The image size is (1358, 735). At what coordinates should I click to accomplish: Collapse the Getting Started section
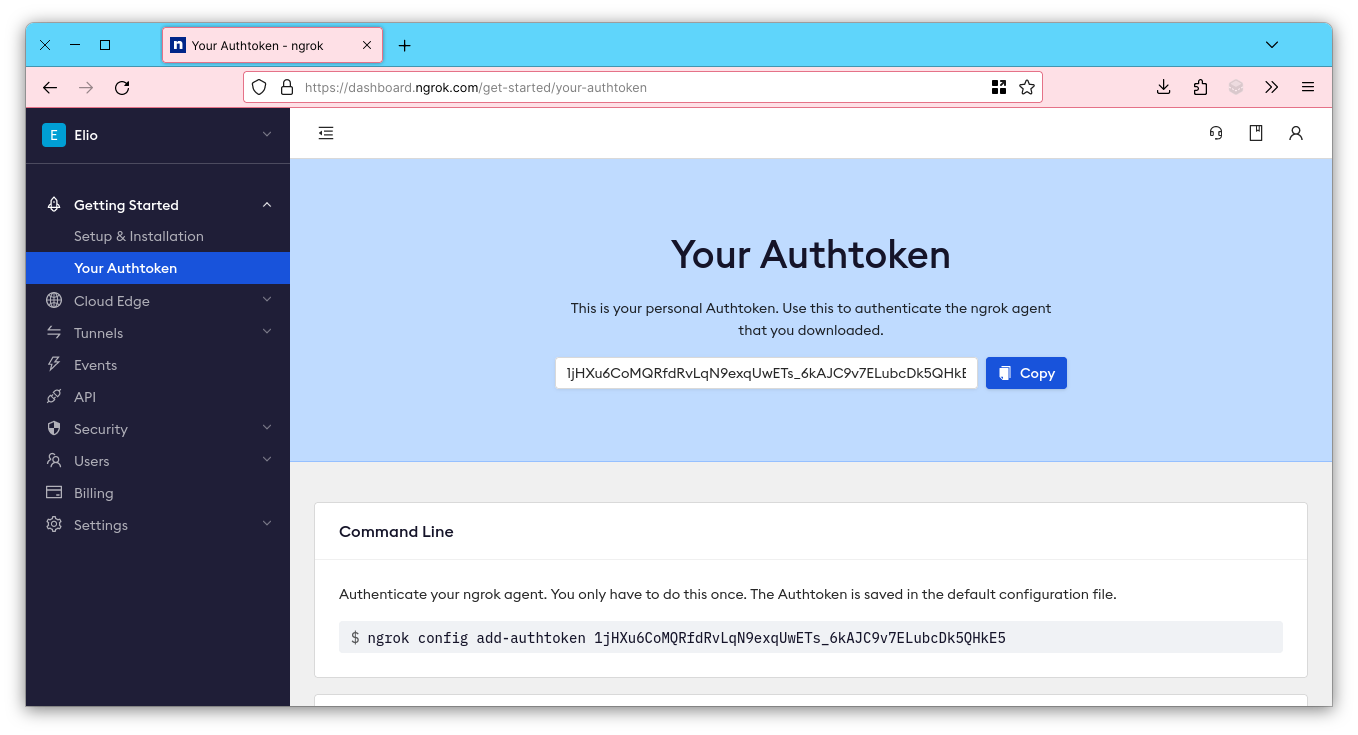tap(266, 204)
